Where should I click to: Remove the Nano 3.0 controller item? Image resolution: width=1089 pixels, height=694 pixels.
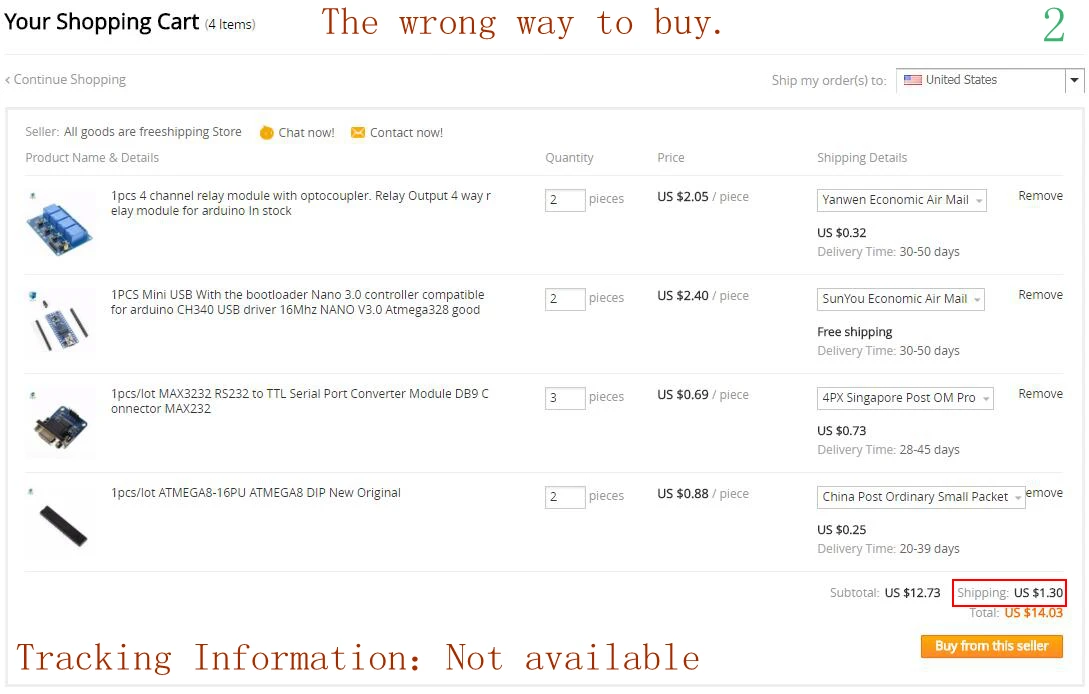pyautogui.click(x=1040, y=295)
